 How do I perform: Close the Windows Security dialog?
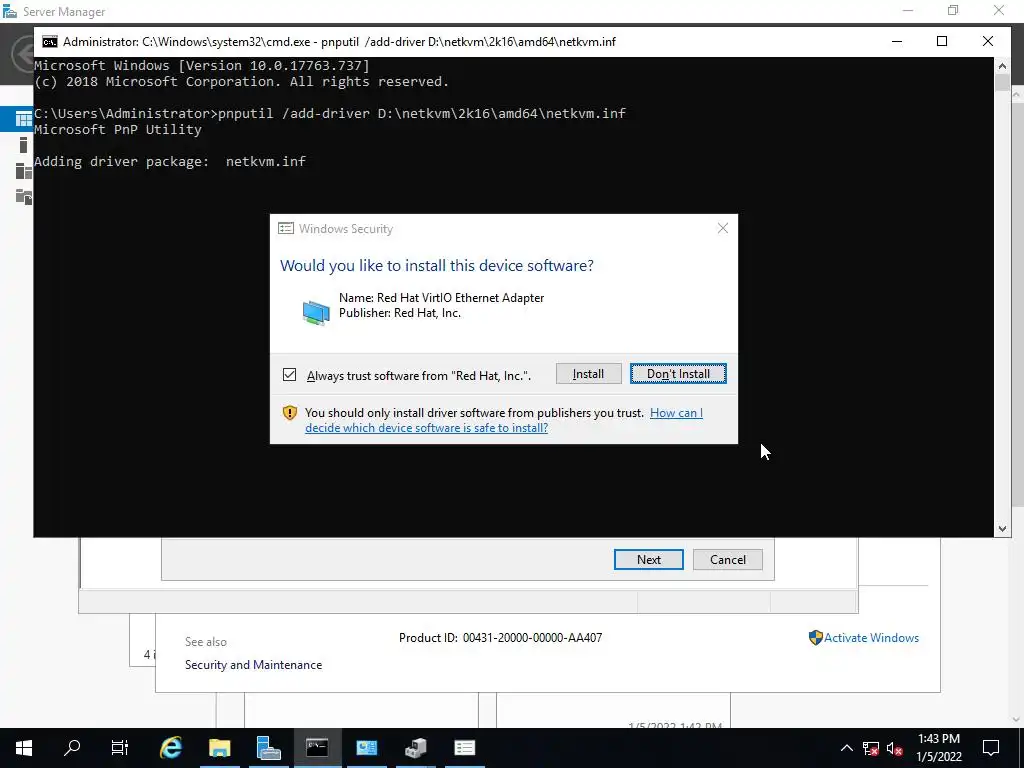pyautogui.click(x=722, y=228)
